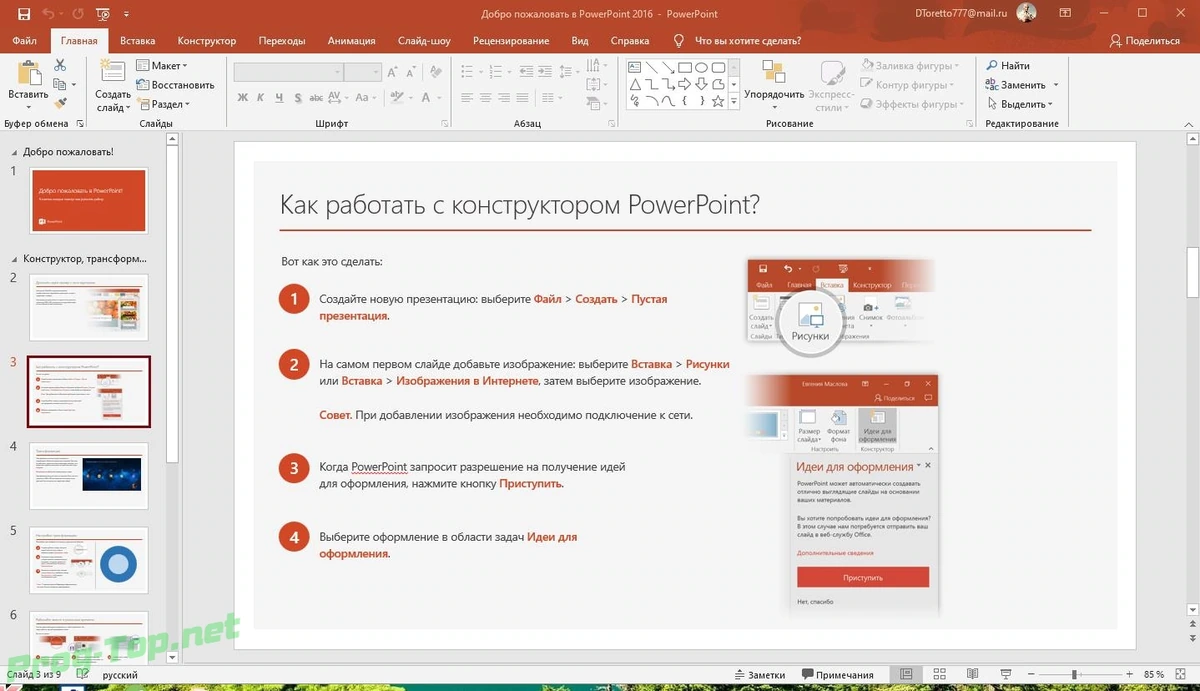Image resolution: width=1200 pixels, height=691 pixels.
Task: Collapse the Конструктор, трансформ... section
Action: [x=14, y=258]
